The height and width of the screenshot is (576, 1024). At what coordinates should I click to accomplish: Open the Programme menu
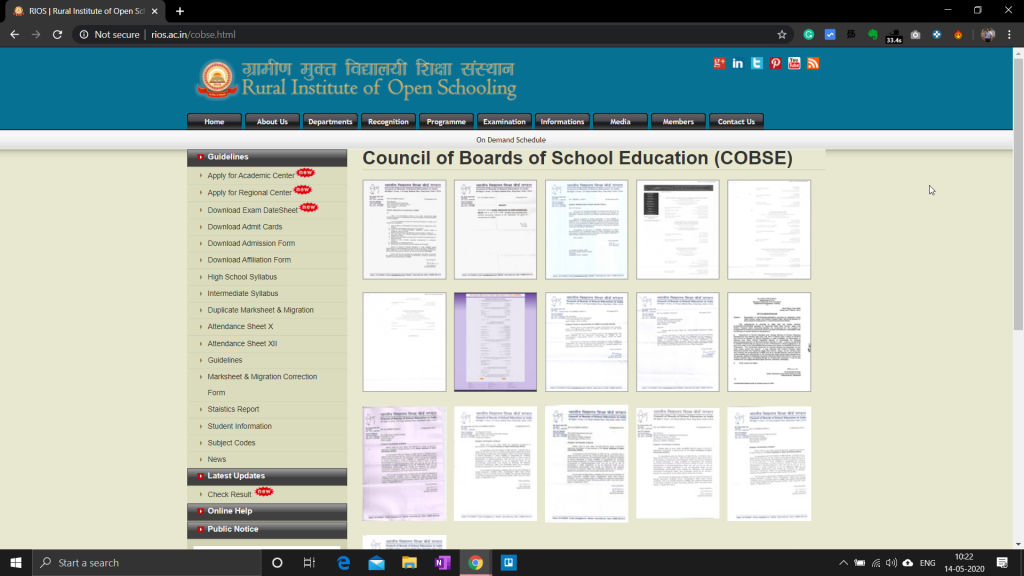pos(446,121)
